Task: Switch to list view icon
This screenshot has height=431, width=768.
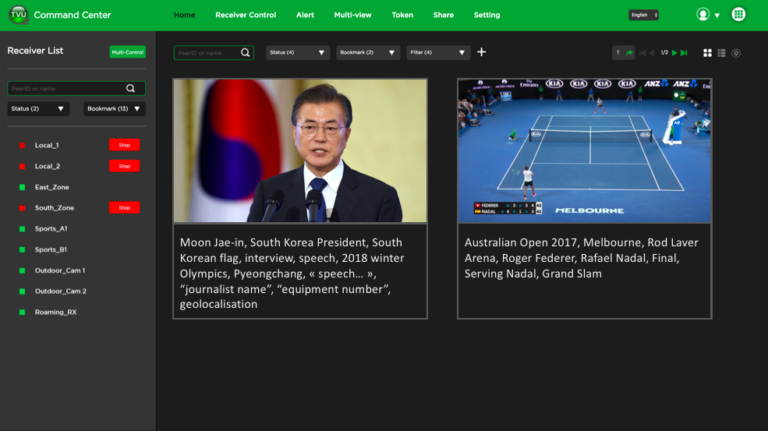Action: (x=721, y=53)
